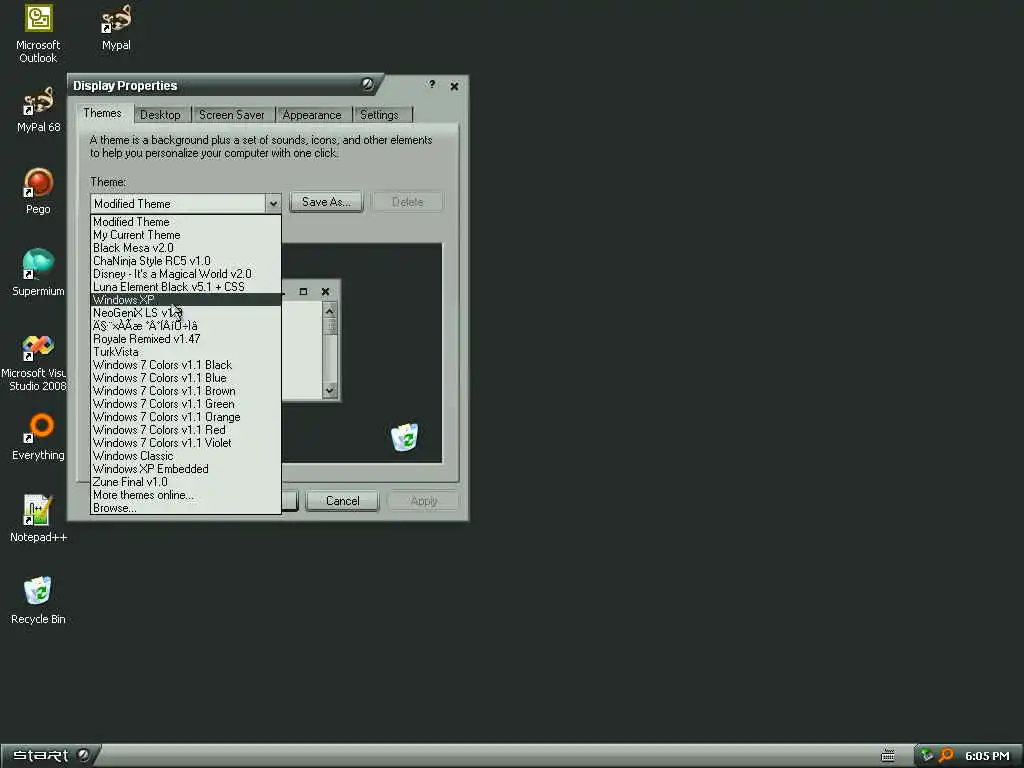This screenshot has width=1024, height=768.
Task: Pick Windows 7 Colors v1.1 Black
Action: coord(185,365)
